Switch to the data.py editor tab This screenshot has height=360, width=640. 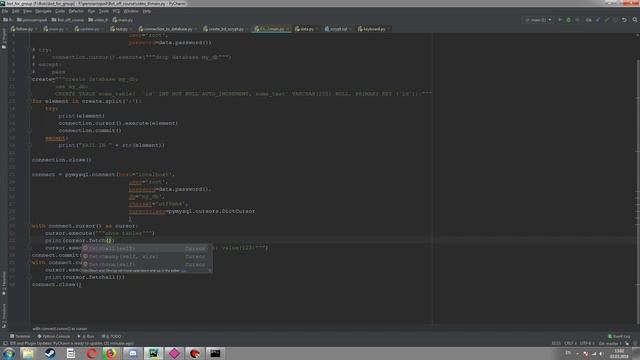coord(307,29)
